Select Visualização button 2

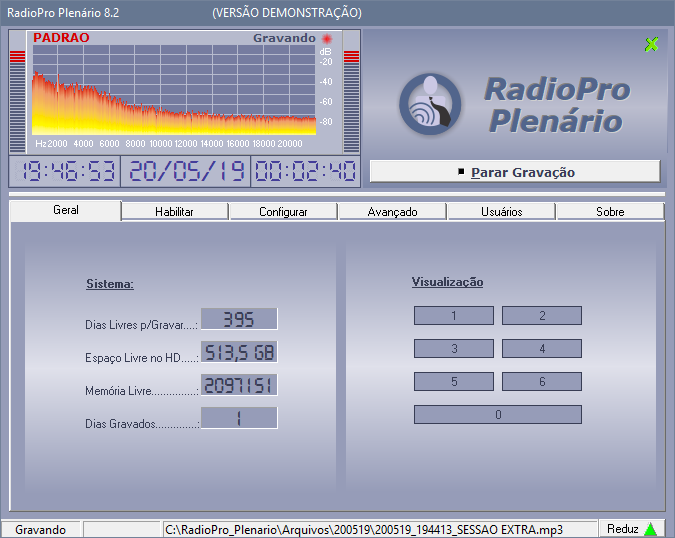(542, 315)
